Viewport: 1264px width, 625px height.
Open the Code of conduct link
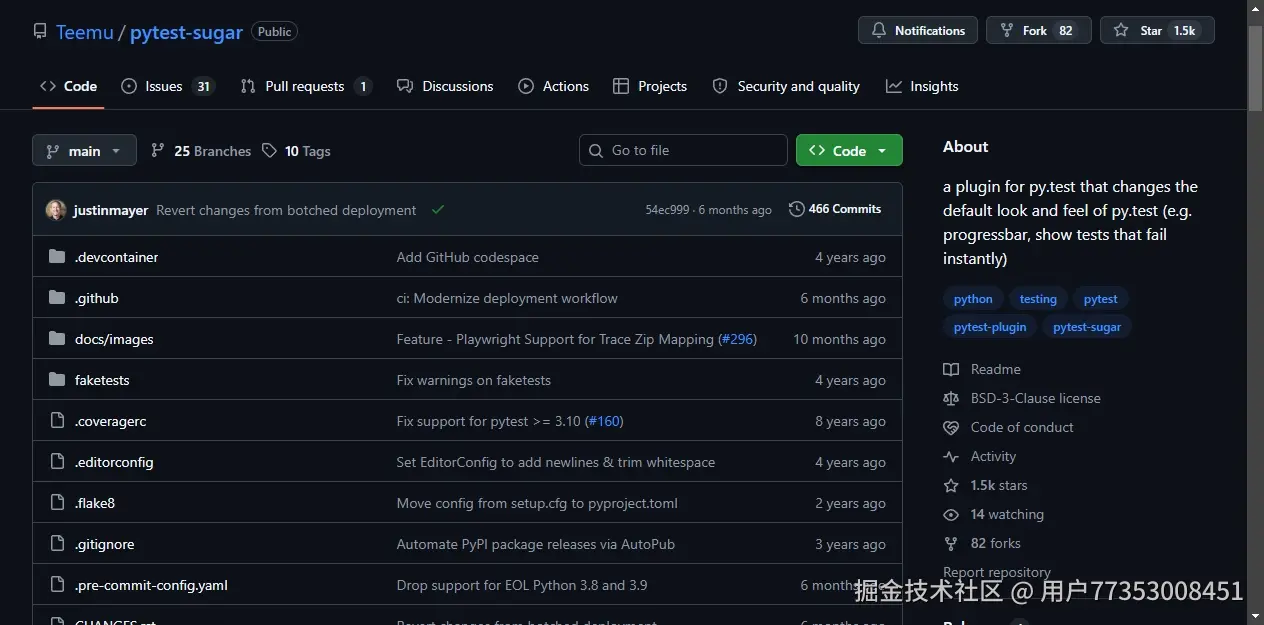click(x=1009, y=427)
